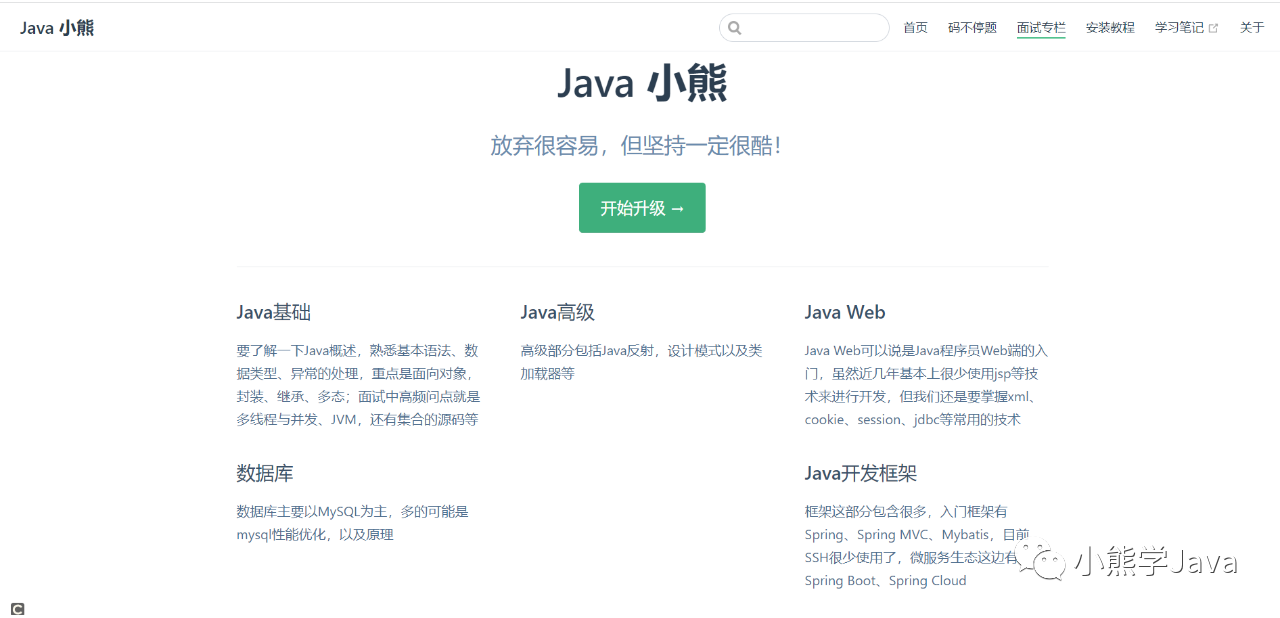The image size is (1280, 618).
Task: Open the Java基础 section heading
Action: point(273,312)
